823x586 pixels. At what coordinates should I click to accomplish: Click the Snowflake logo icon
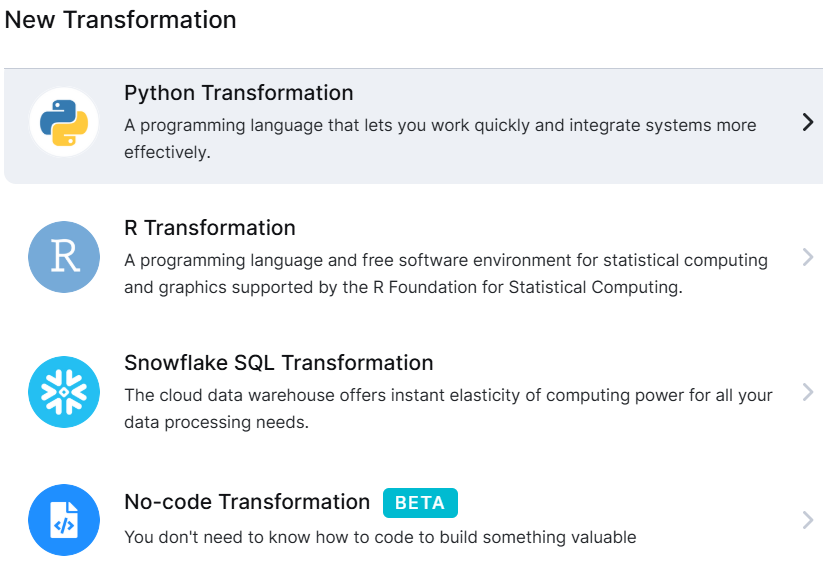(64, 392)
